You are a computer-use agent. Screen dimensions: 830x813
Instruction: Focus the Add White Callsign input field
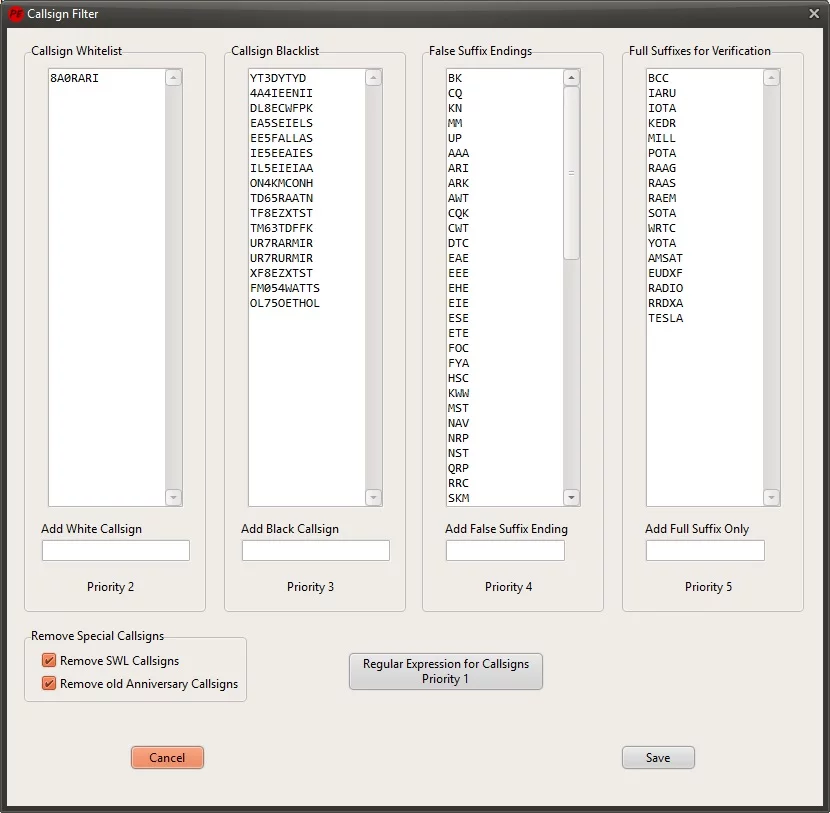point(115,550)
